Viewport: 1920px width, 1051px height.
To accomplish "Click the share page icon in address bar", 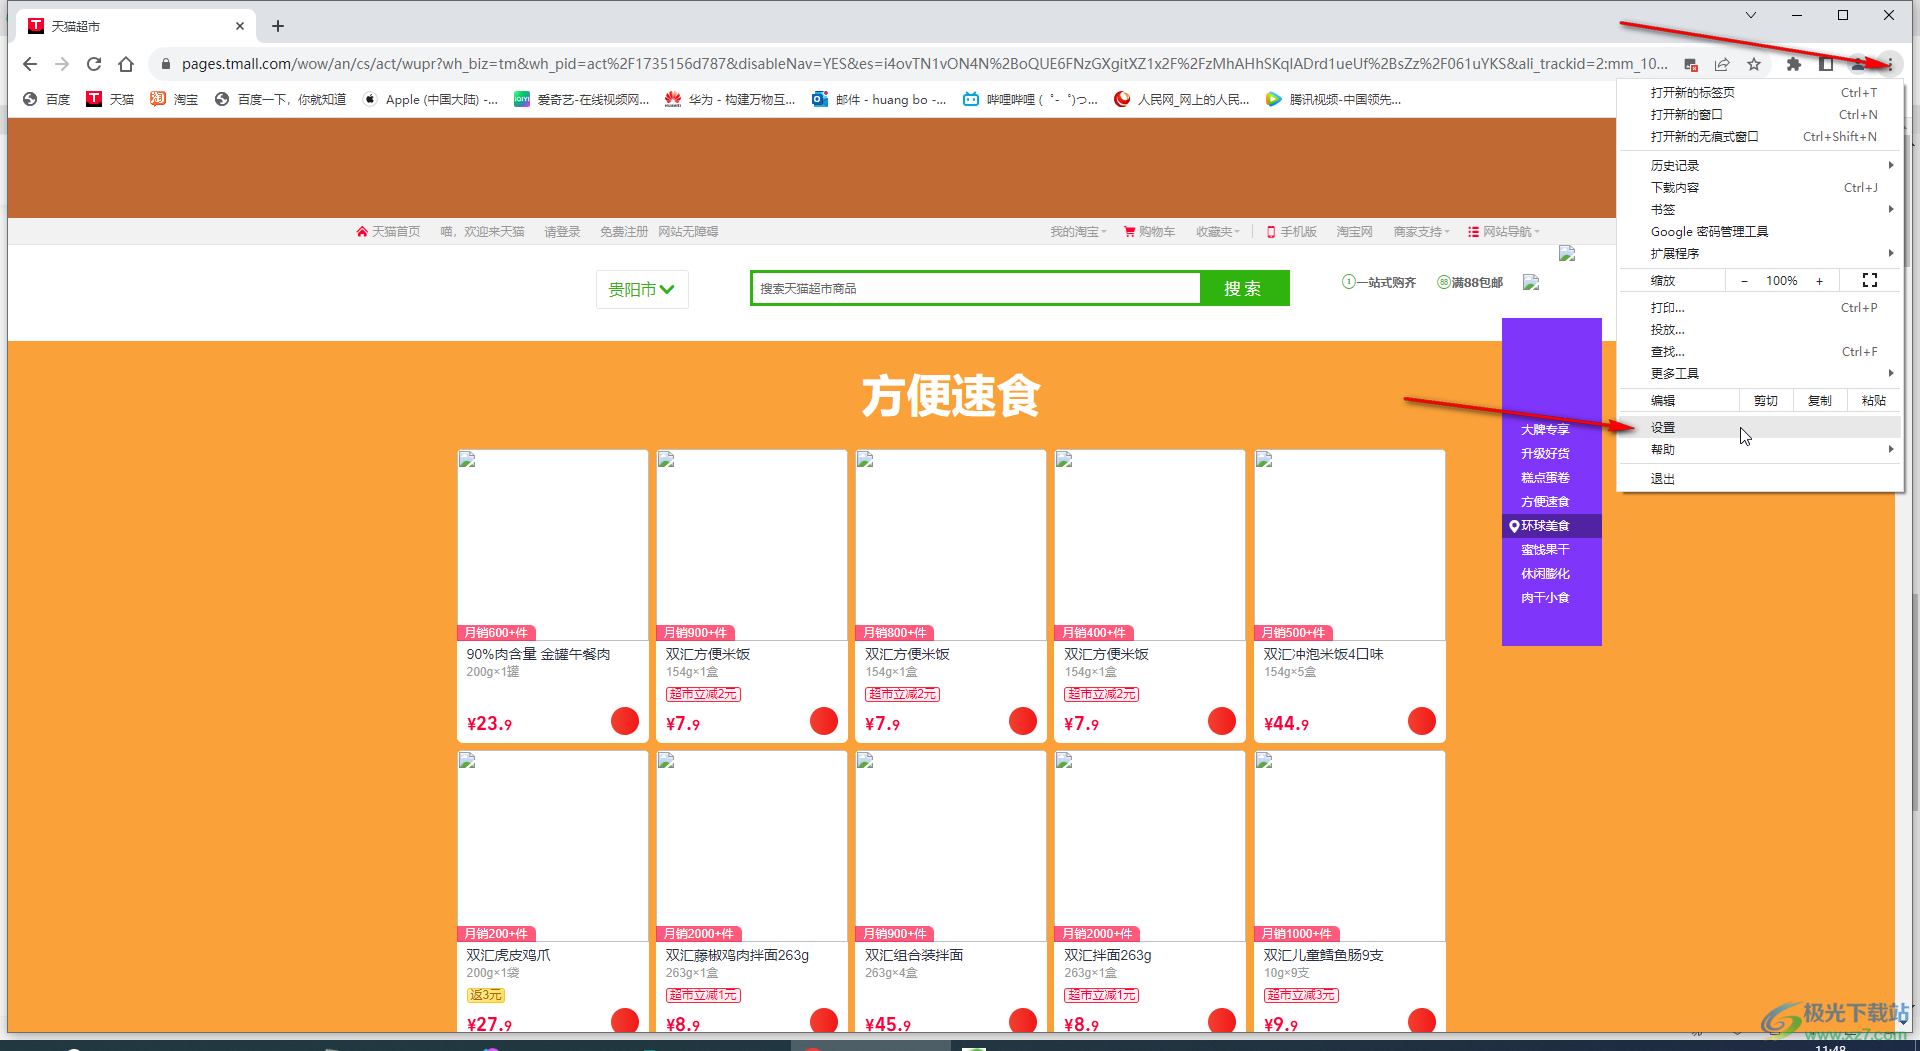I will coord(1722,64).
